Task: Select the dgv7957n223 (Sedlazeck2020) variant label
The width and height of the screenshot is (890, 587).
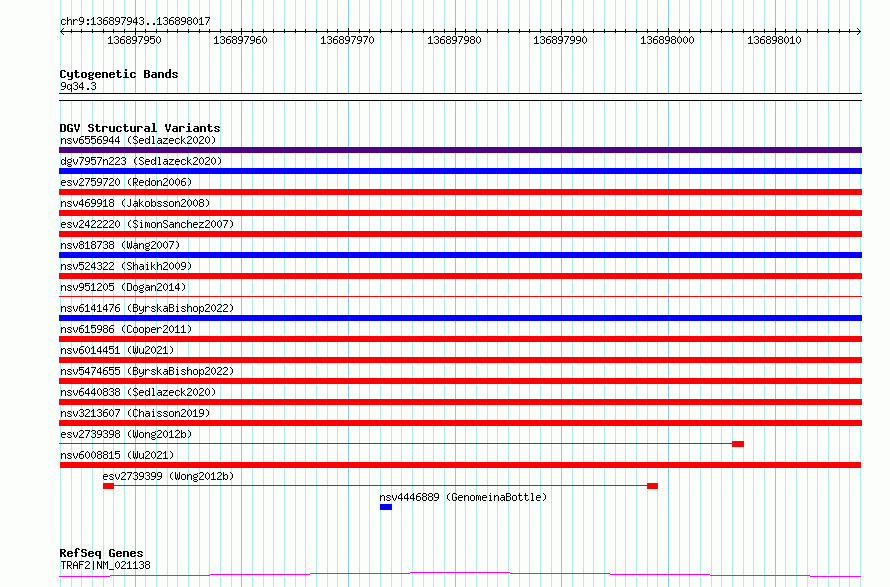Action: tap(141, 161)
